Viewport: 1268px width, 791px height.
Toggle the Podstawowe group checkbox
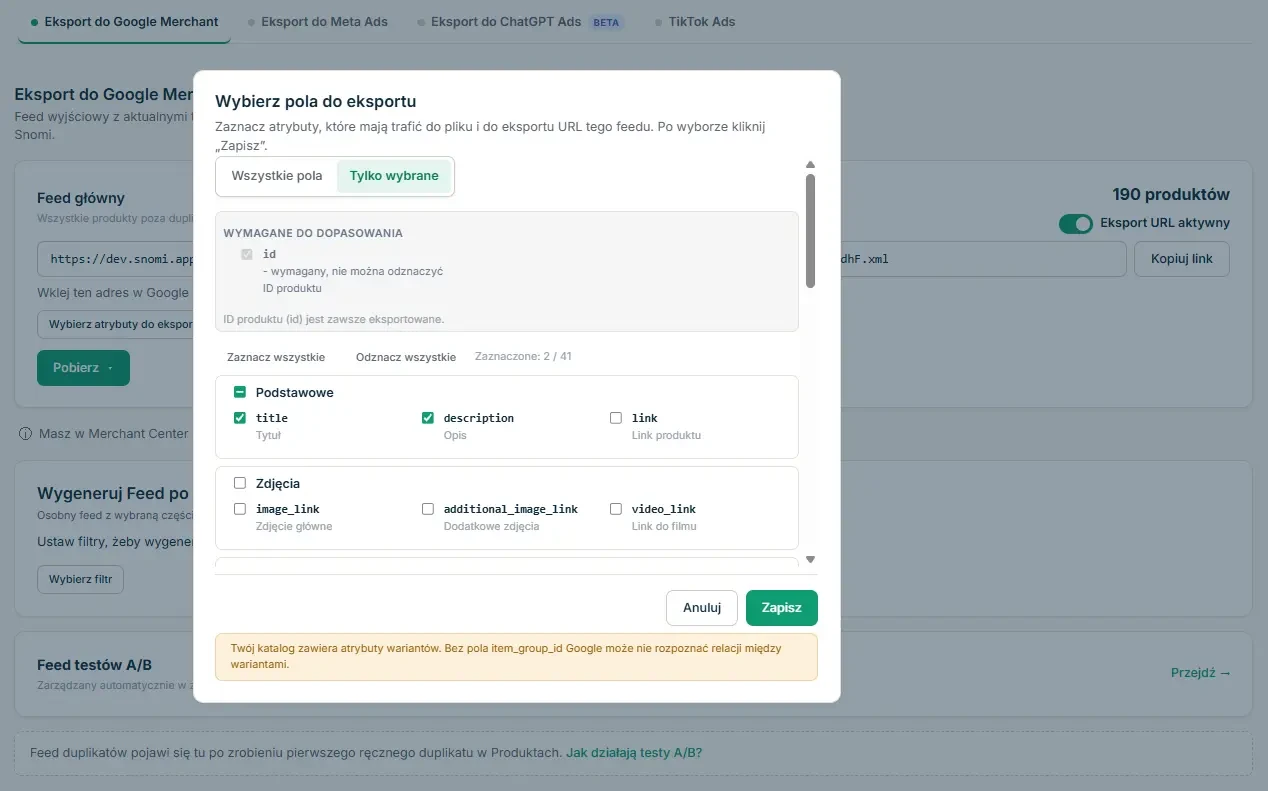pos(240,393)
